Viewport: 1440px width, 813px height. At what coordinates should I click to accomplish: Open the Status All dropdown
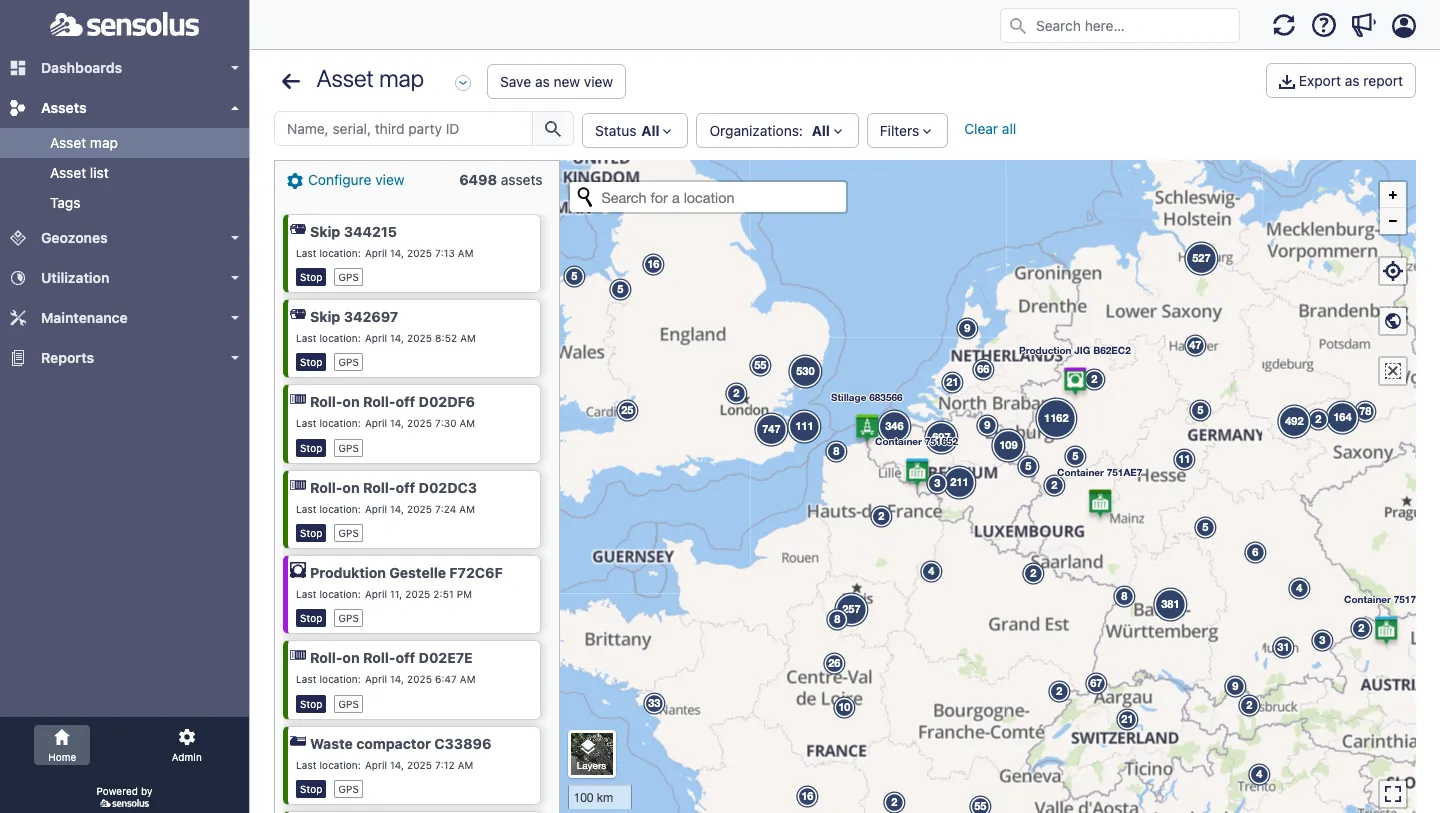coord(634,131)
